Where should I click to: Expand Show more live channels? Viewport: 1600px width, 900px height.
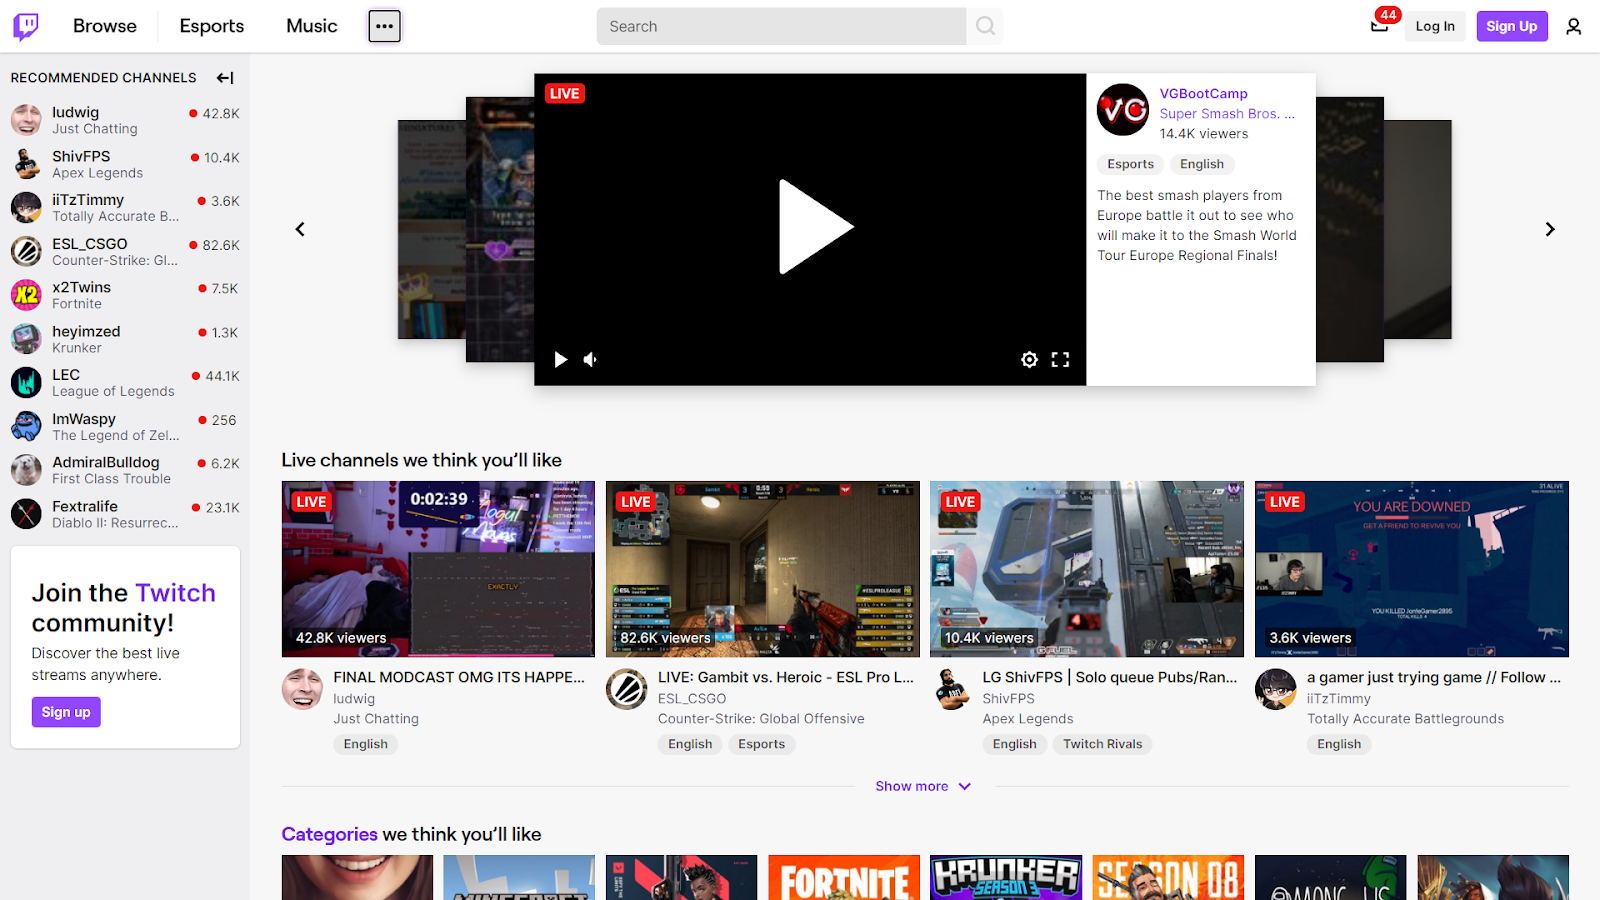[923, 786]
